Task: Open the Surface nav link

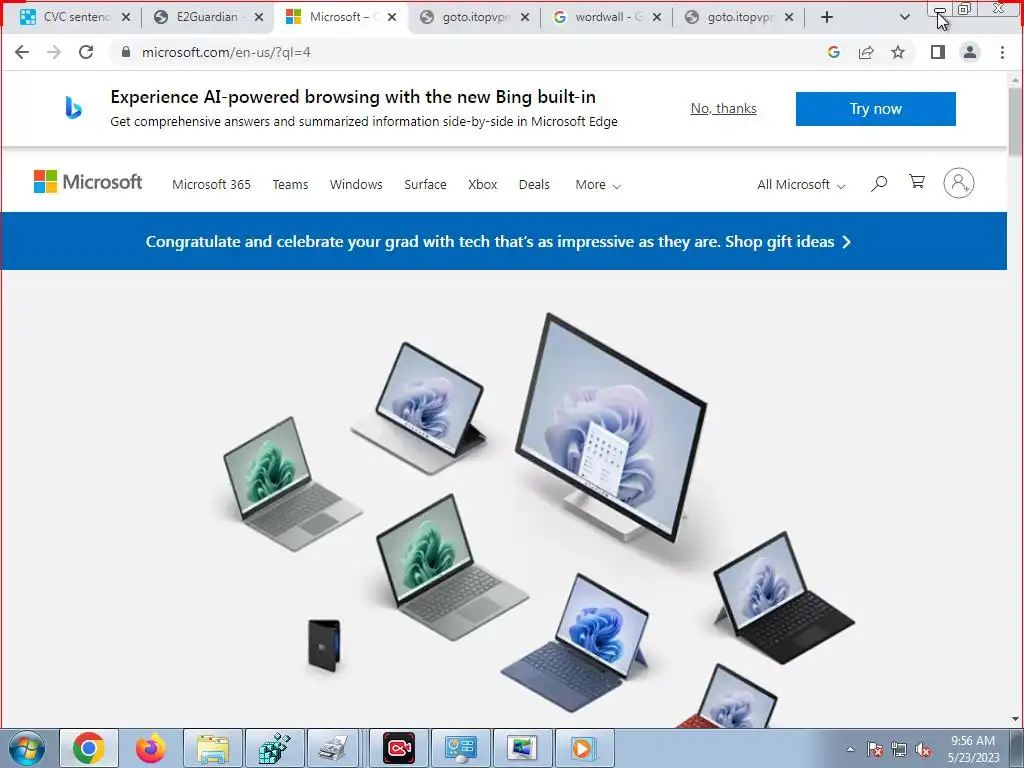Action: pos(425,184)
